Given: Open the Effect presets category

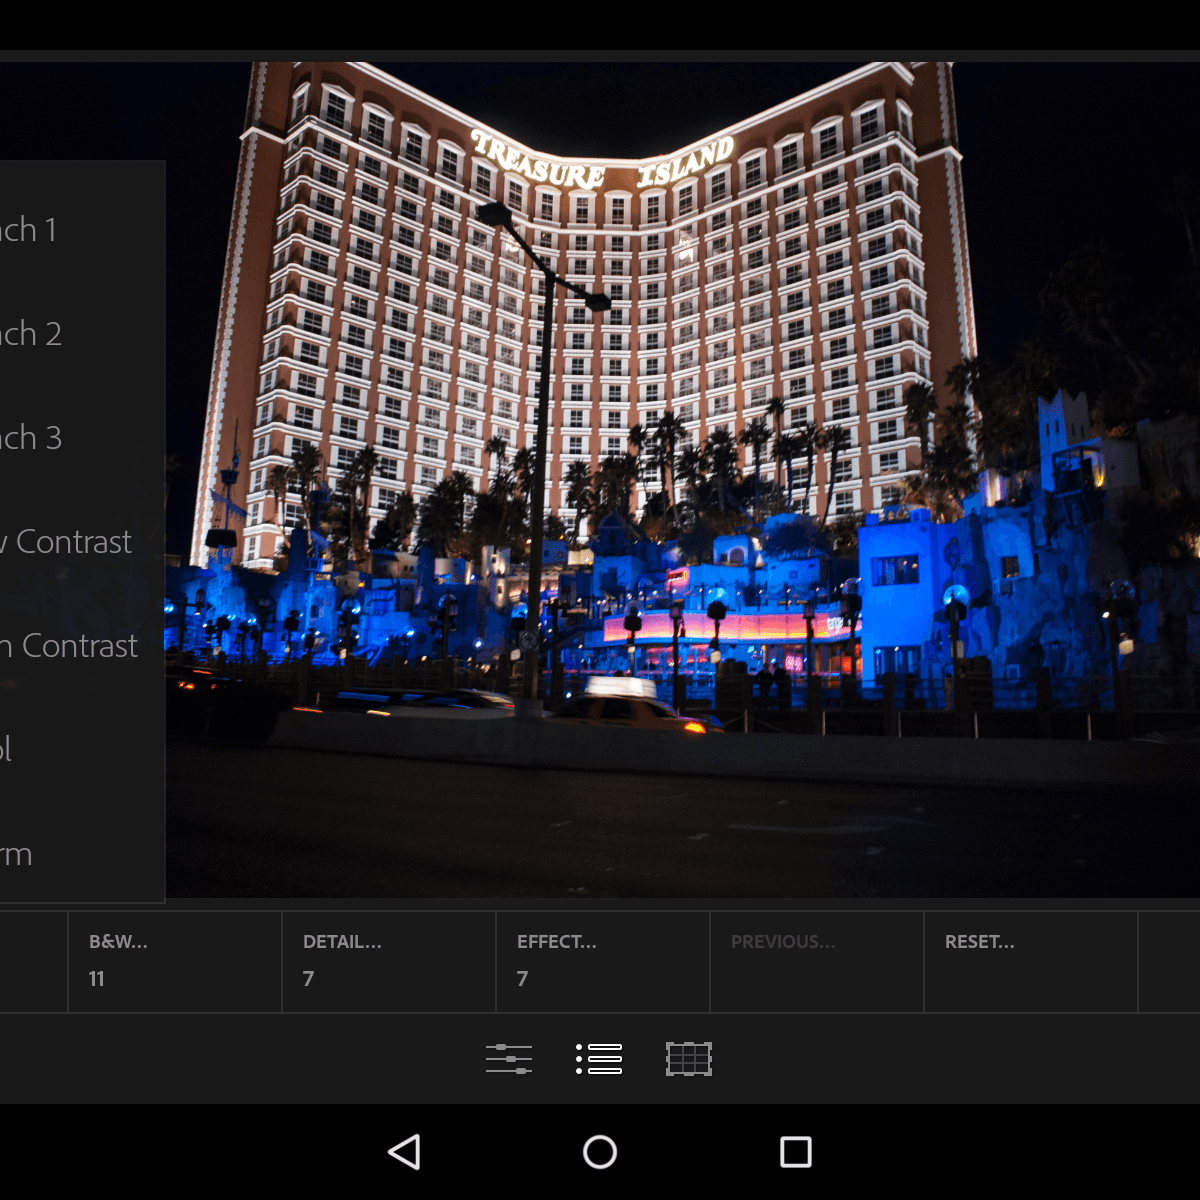Looking at the screenshot, I should click(x=603, y=962).
